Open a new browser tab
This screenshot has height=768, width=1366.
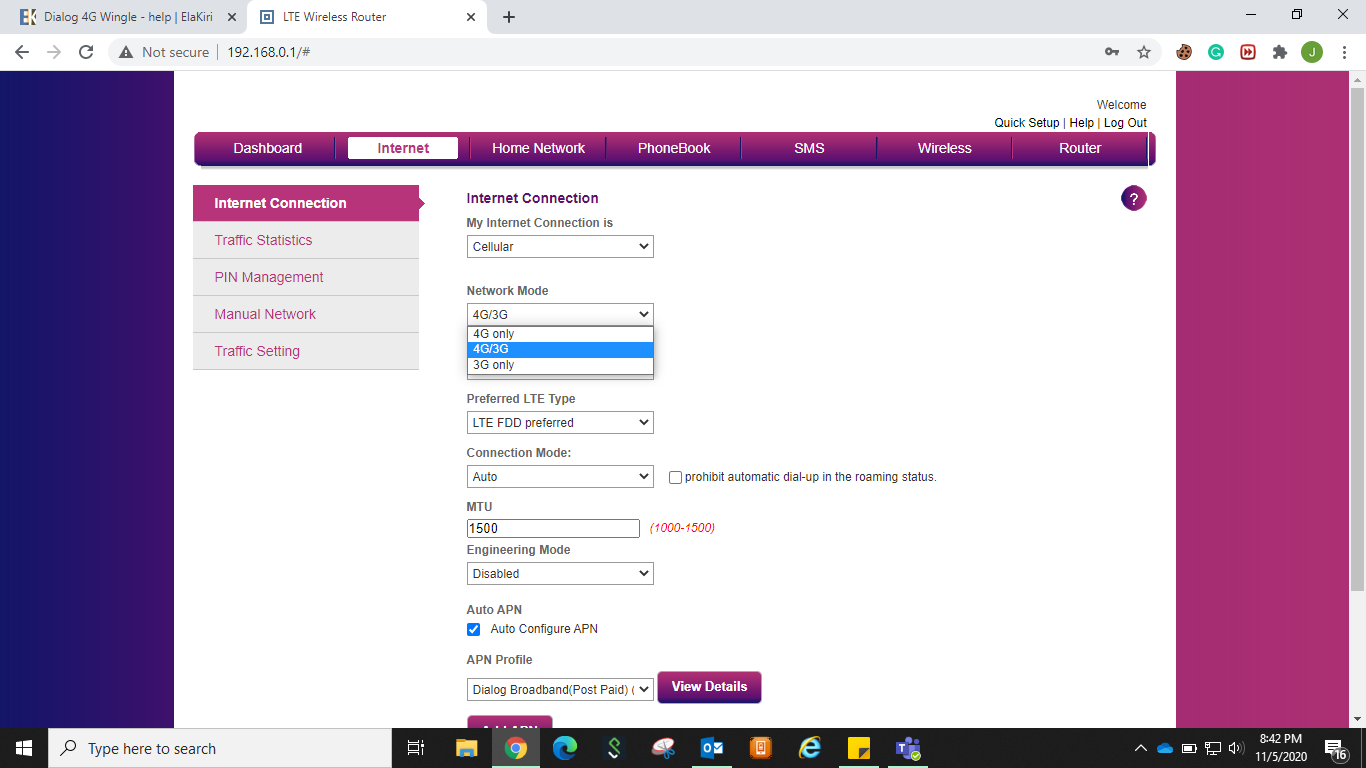point(509,17)
